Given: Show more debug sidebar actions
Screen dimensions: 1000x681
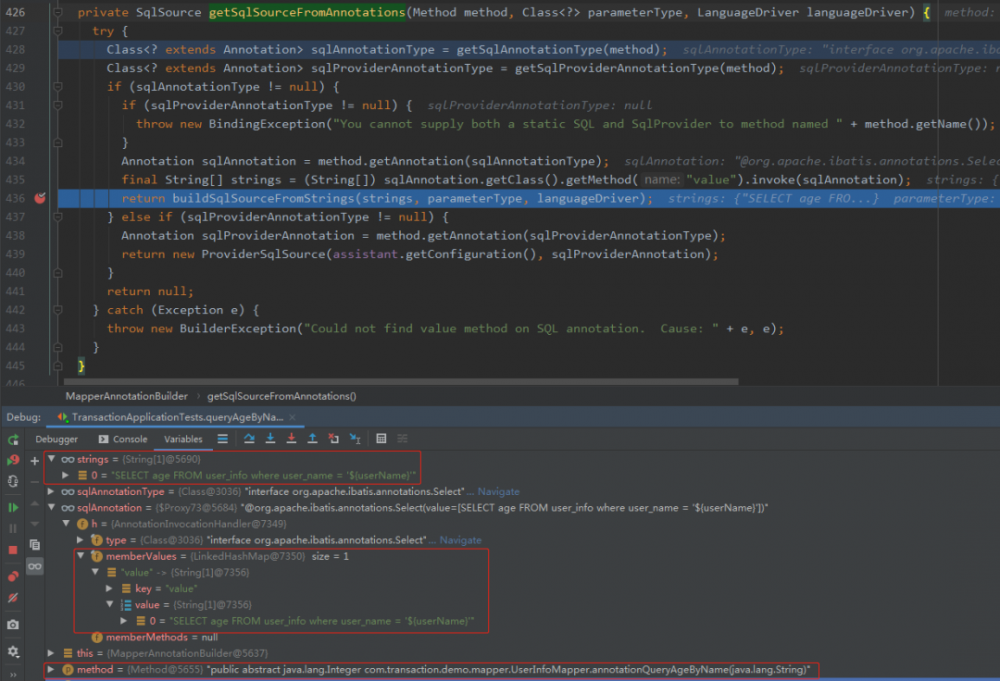Looking at the screenshot, I should (x=13, y=674).
